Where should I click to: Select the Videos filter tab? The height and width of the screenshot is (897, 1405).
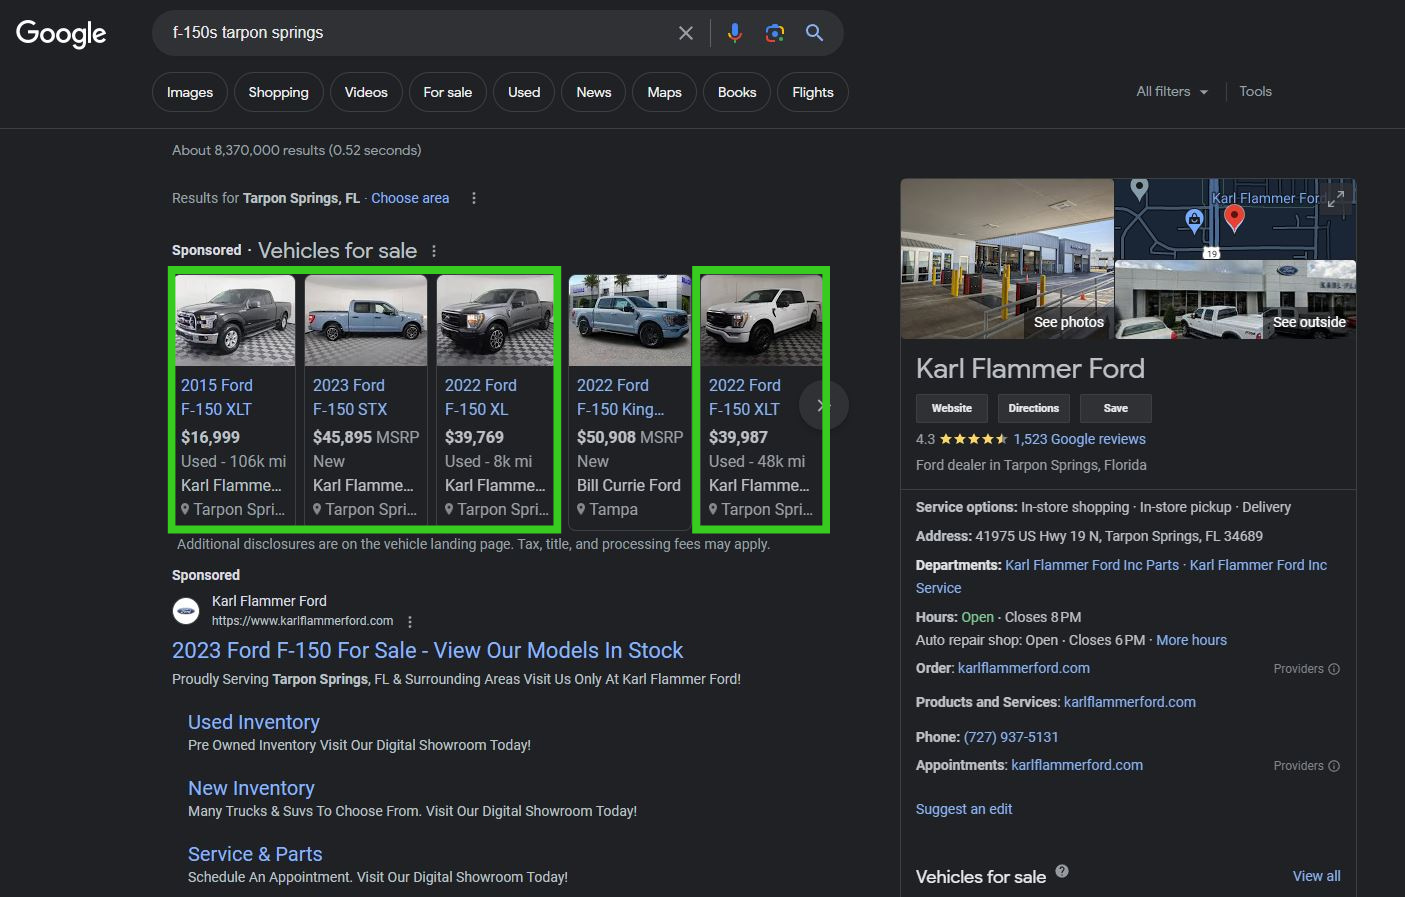click(366, 92)
